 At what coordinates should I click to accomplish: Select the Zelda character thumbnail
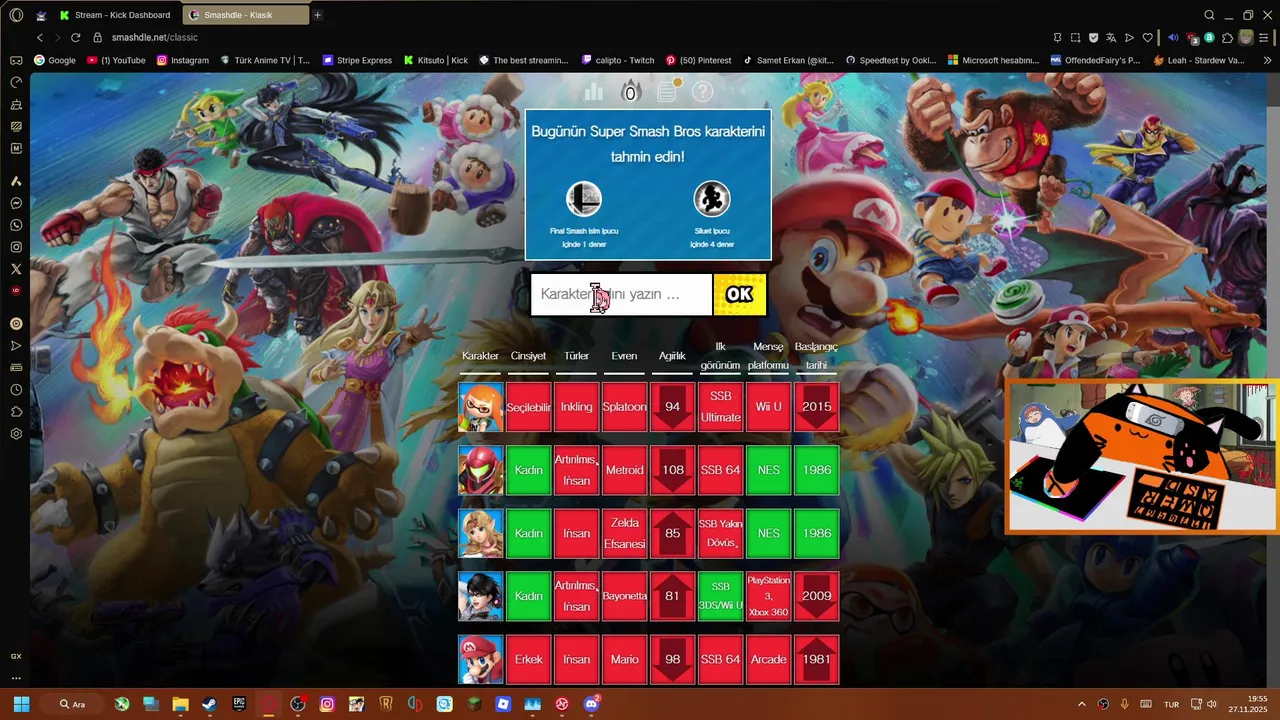pyautogui.click(x=480, y=533)
